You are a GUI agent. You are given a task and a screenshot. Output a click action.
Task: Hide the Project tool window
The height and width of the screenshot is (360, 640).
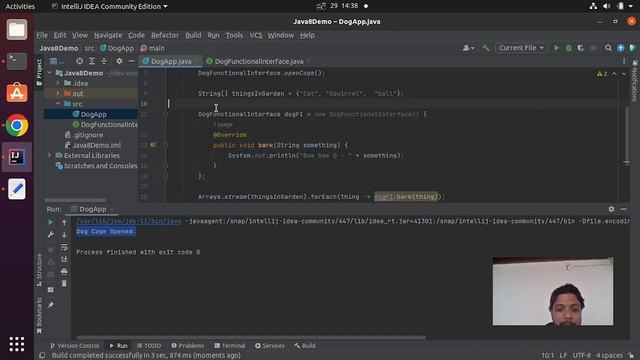pos(131,61)
